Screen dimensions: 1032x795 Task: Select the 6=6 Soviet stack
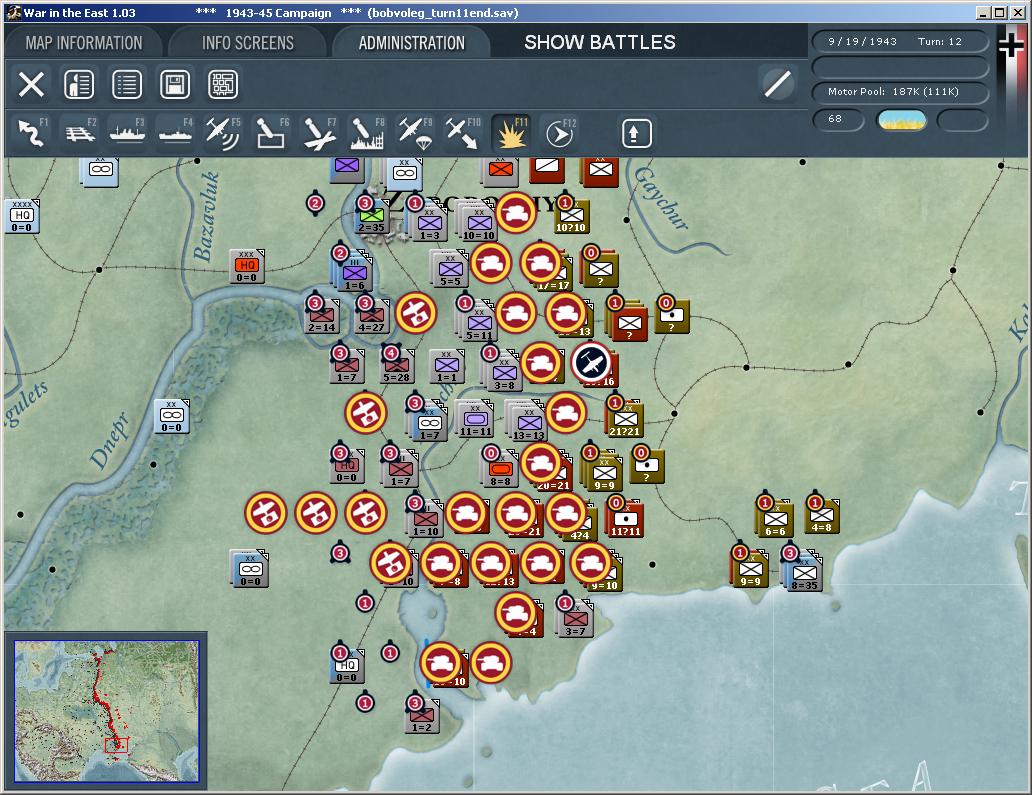[775, 520]
